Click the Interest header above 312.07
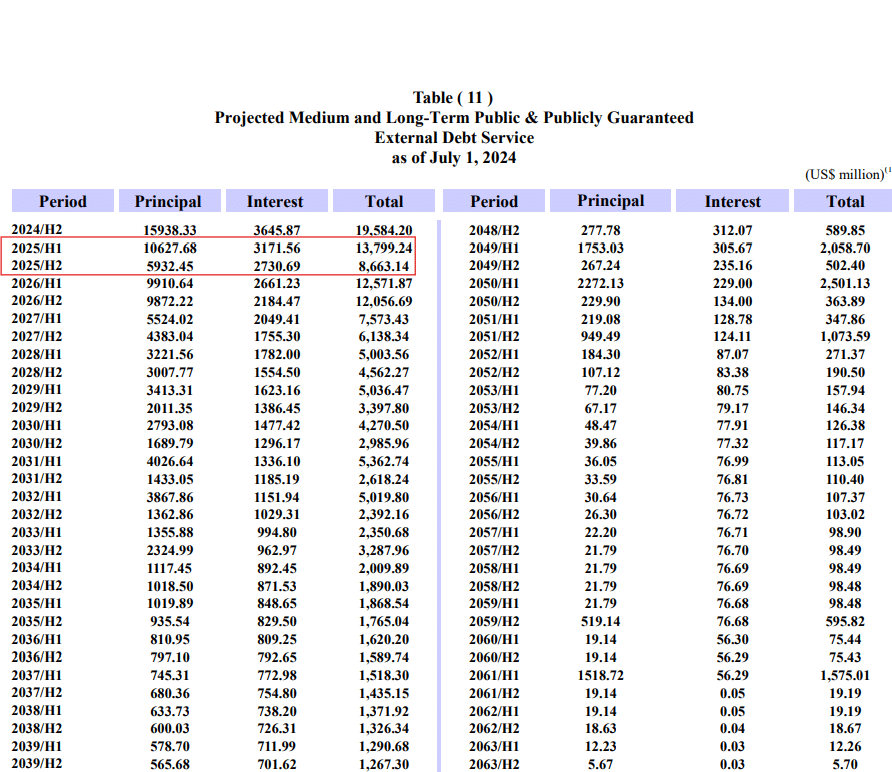Screen dimensions: 892x772 (x=732, y=201)
